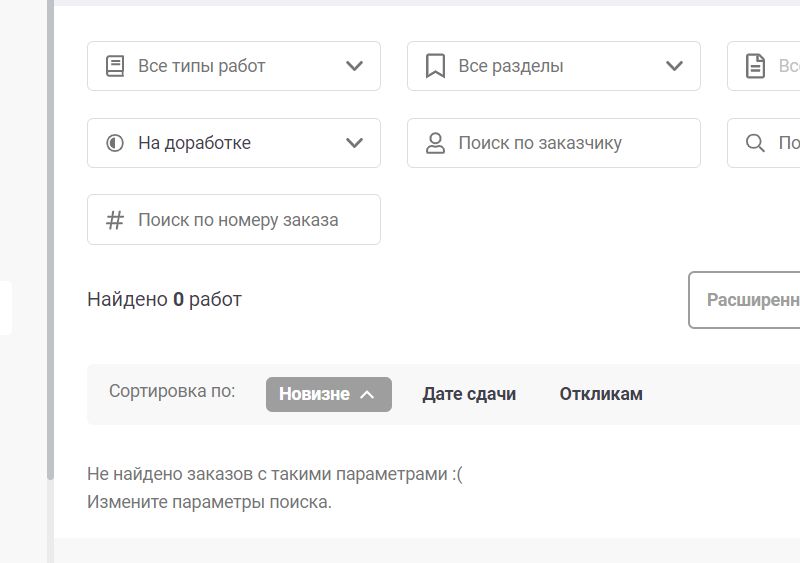
Task: Expand the 'Все типы работ' dropdown chevron
Action: coord(354,66)
